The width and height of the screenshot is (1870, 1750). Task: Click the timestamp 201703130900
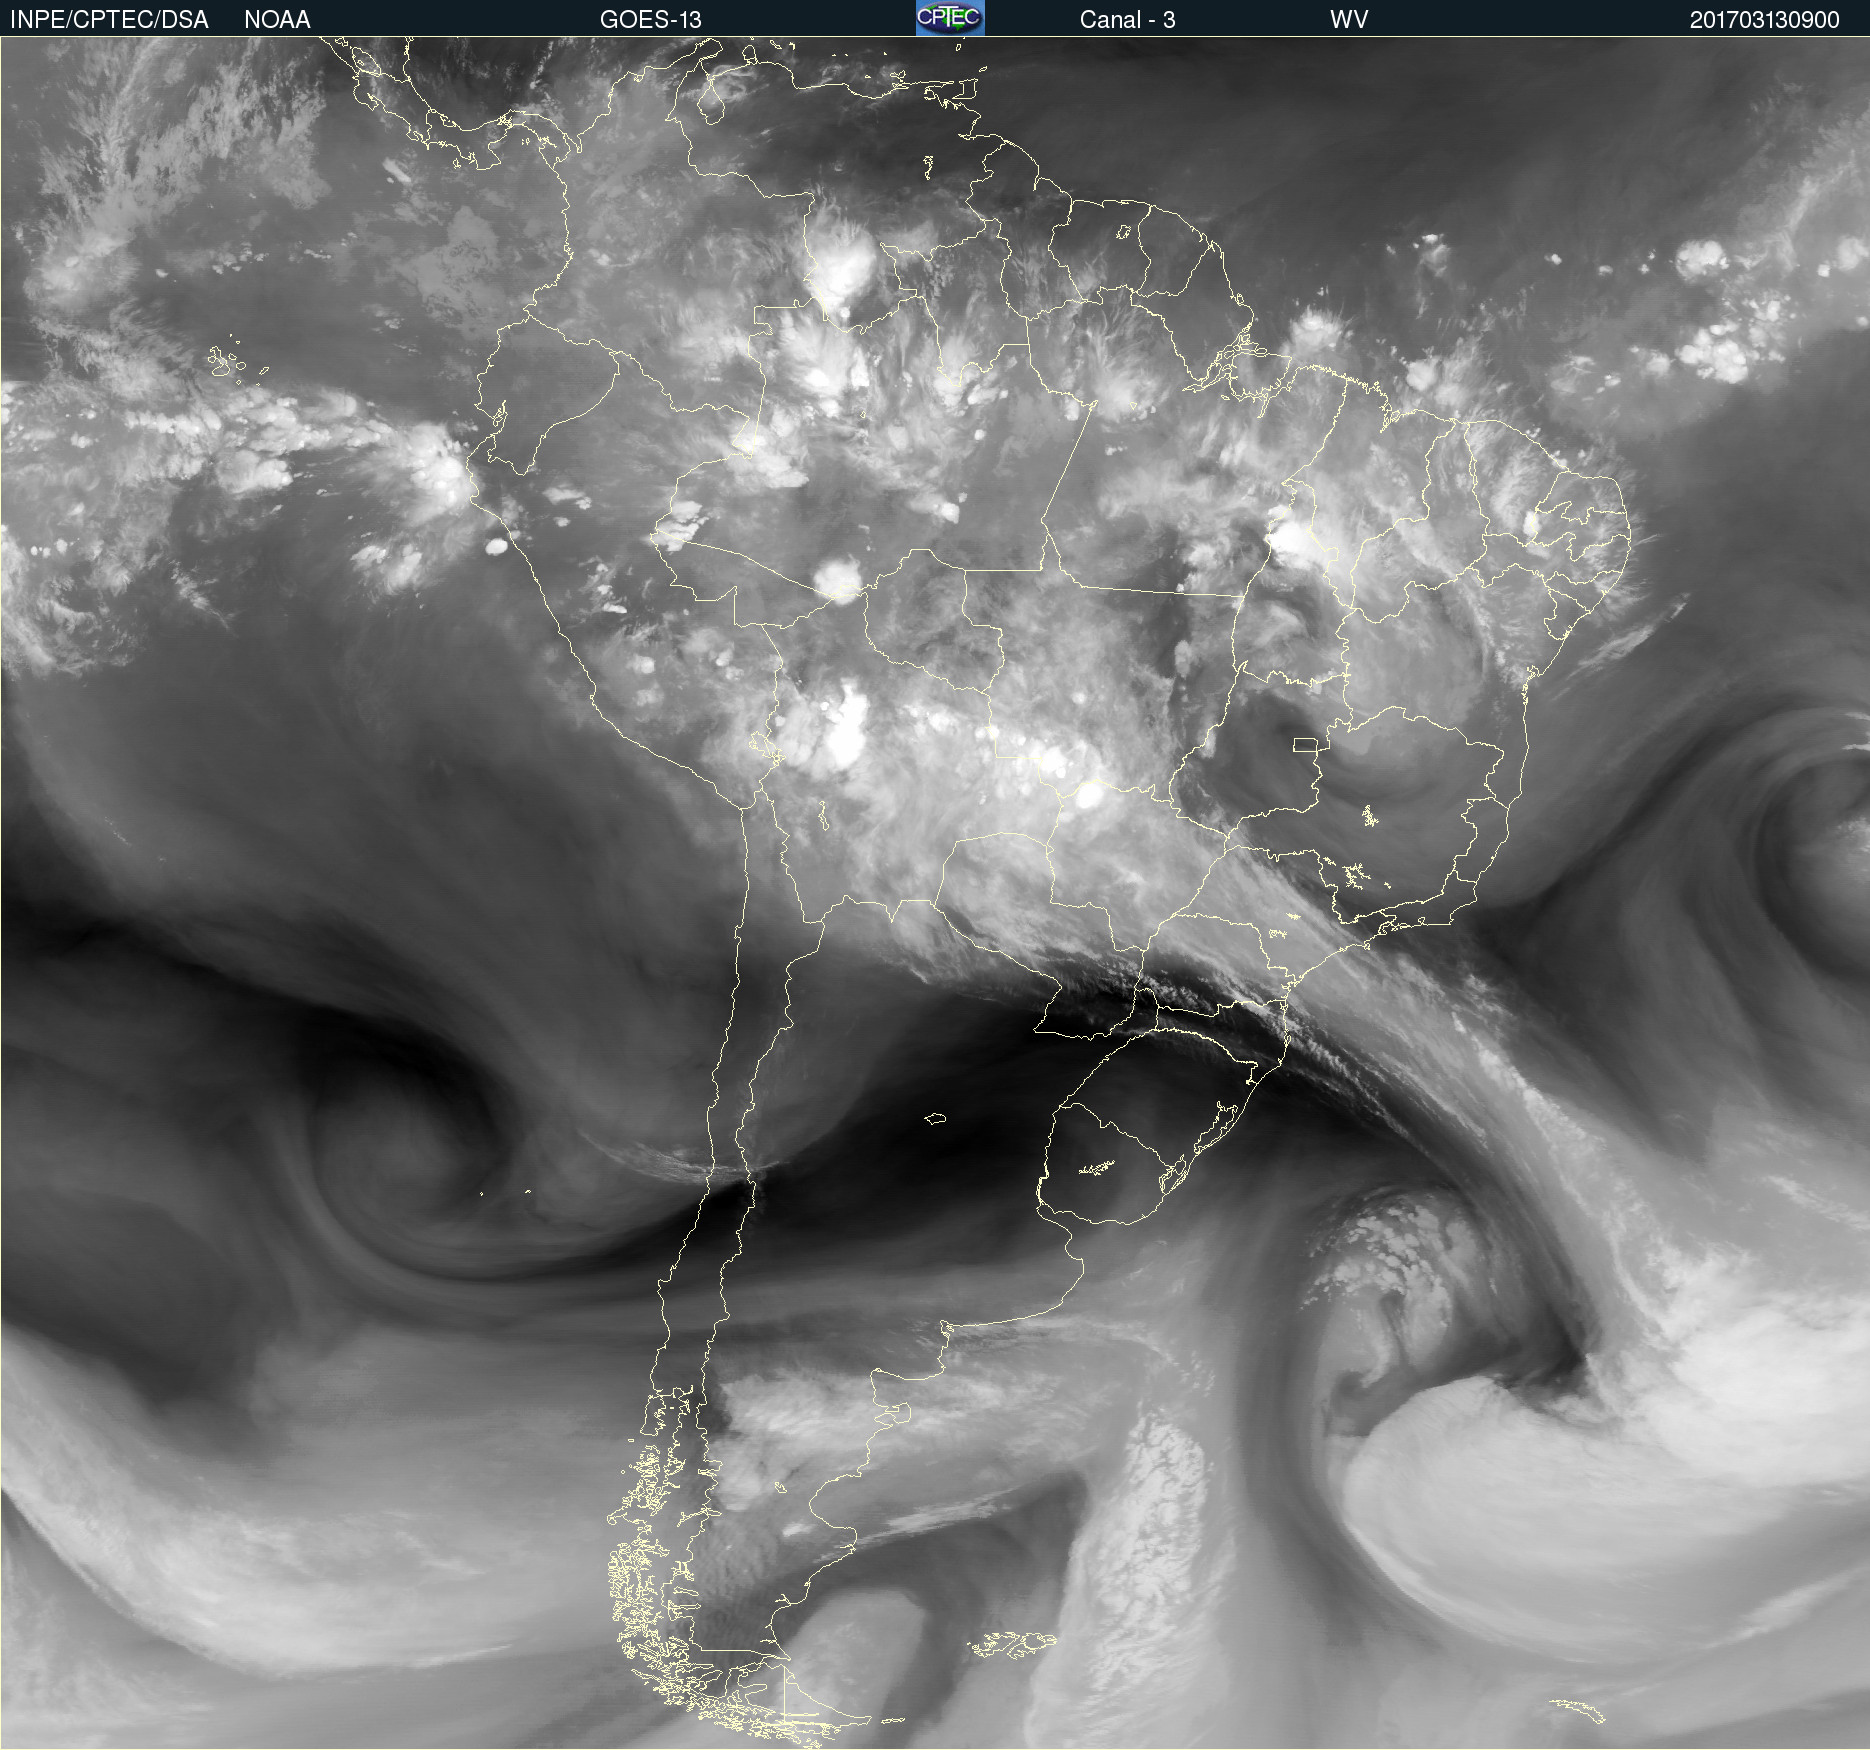[x=1764, y=20]
